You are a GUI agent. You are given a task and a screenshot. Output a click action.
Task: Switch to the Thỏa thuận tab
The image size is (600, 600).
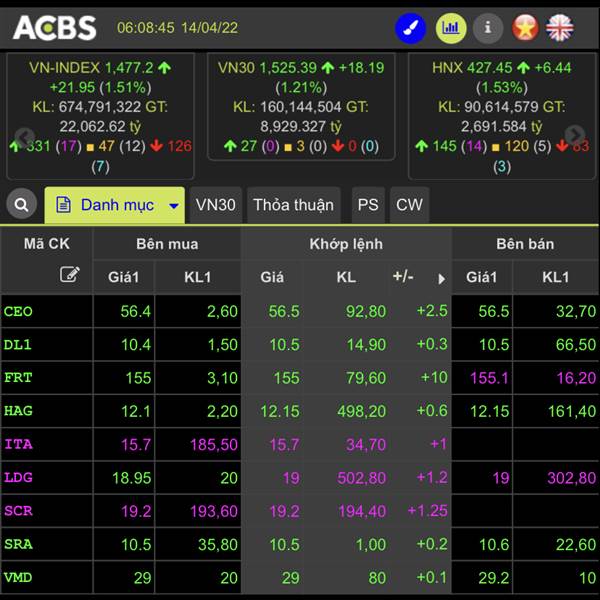point(293,205)
